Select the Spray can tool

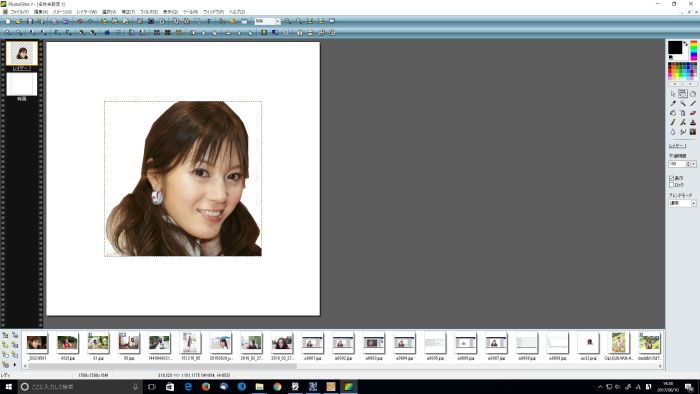(683, 113)
